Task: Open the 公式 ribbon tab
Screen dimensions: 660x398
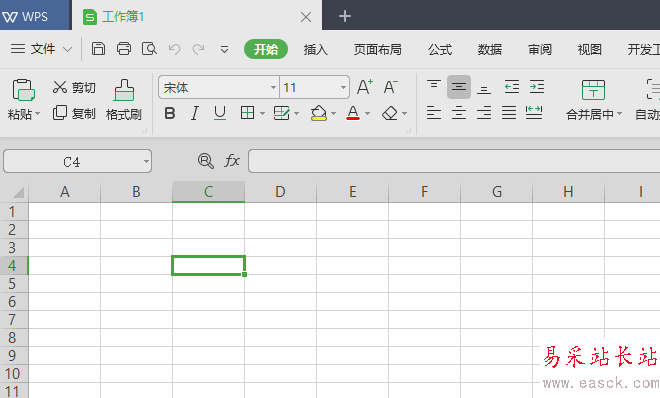Action: (x=440, y=50)
